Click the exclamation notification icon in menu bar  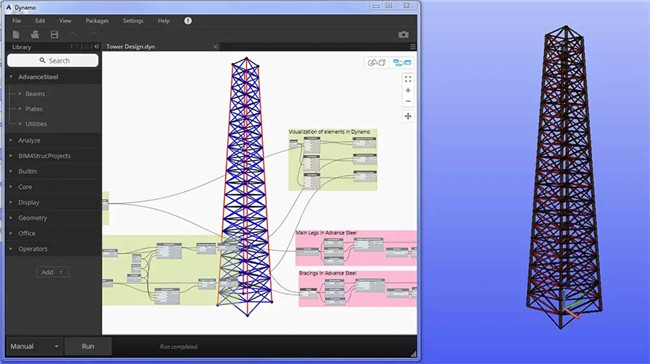pyautogui.click(x=188, y=21)
